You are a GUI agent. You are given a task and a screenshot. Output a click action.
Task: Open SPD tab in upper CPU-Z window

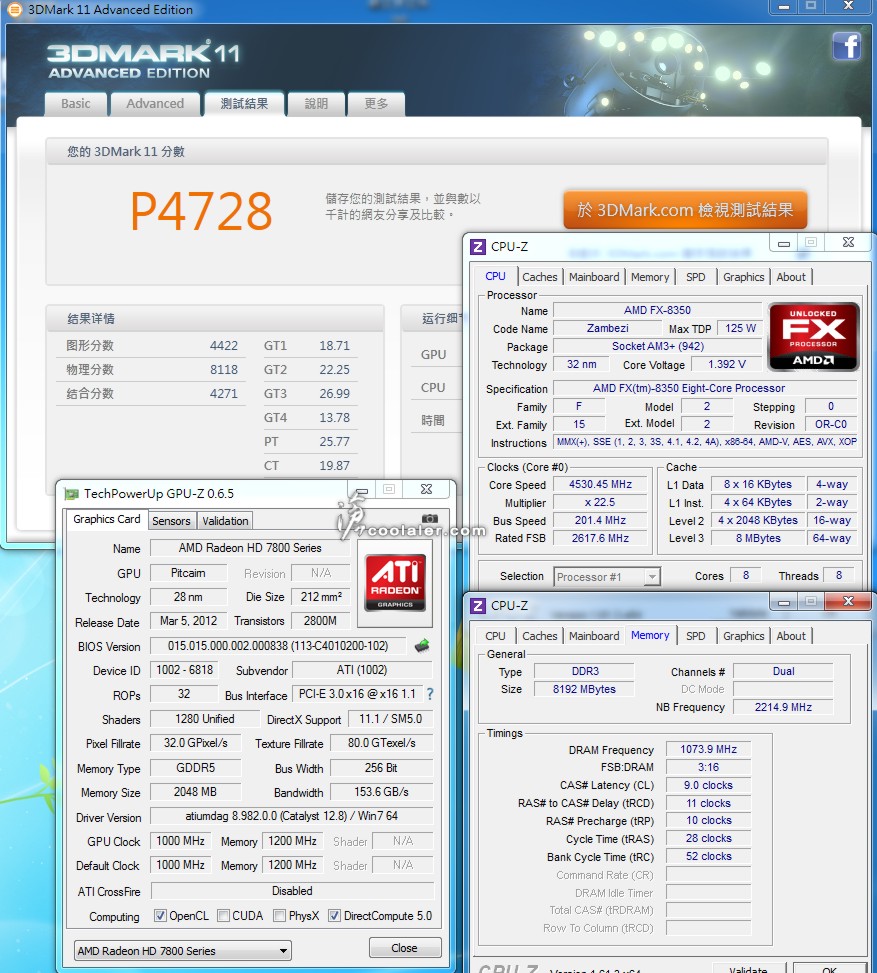click(696, 277)
